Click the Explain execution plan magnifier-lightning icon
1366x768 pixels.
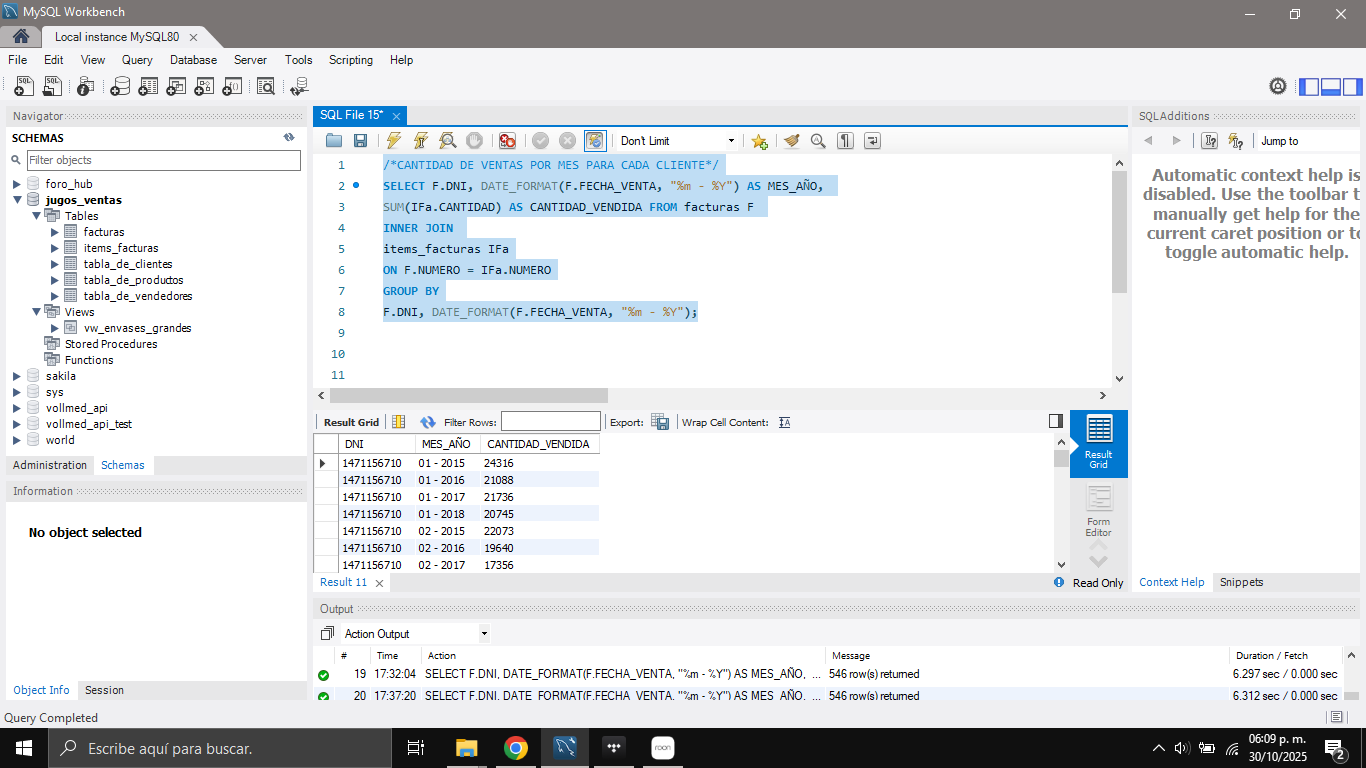click(448, 141)
